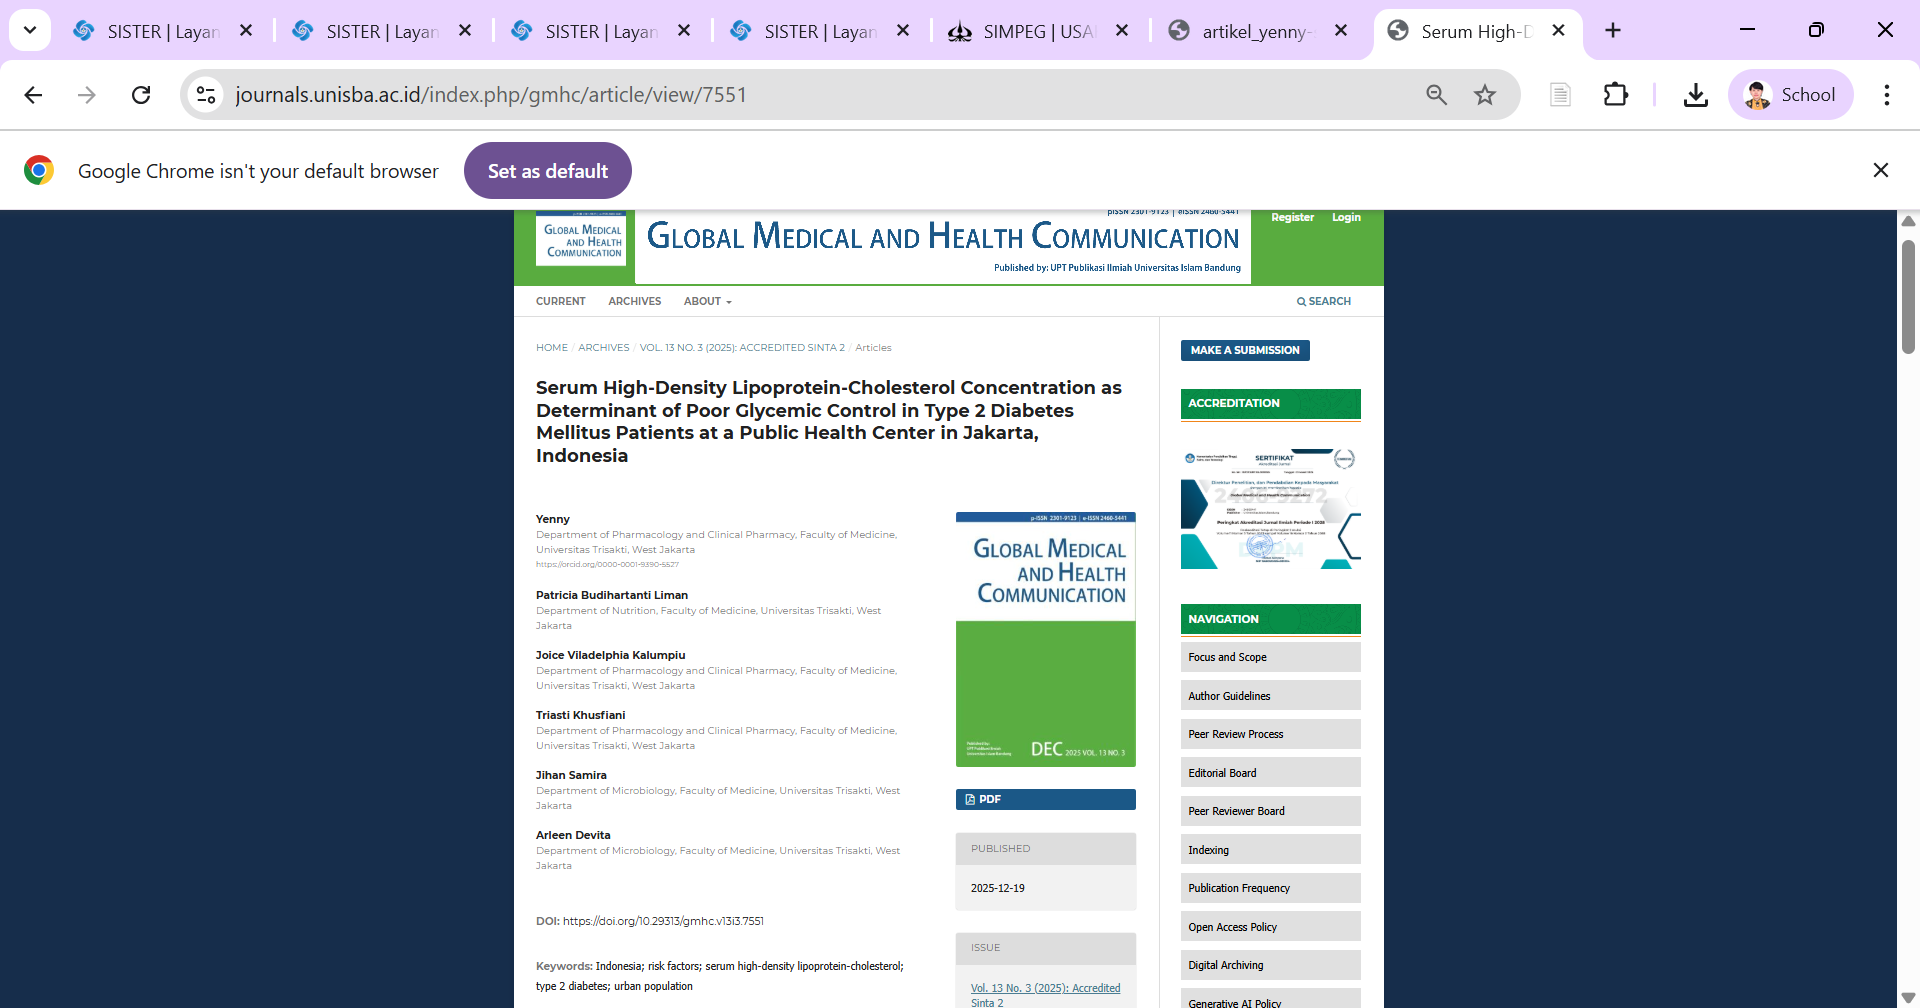This screenshot has width=1920, height=1008.
Task: Download the article PDF
Action: coord(1045,799)
